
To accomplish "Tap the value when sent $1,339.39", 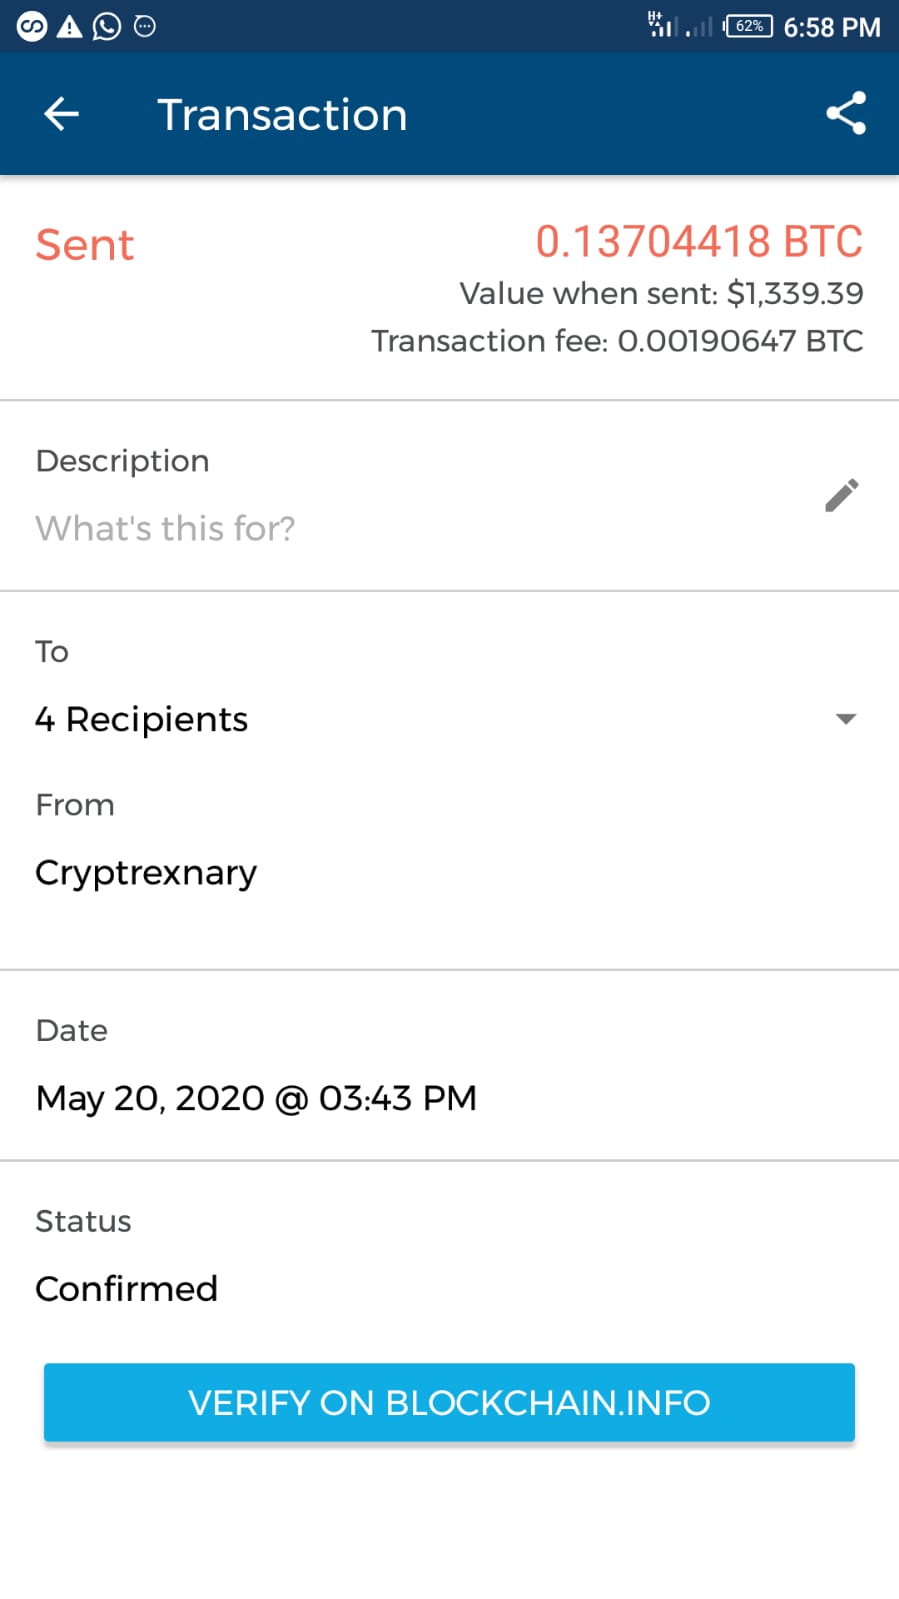I will 661,293.
